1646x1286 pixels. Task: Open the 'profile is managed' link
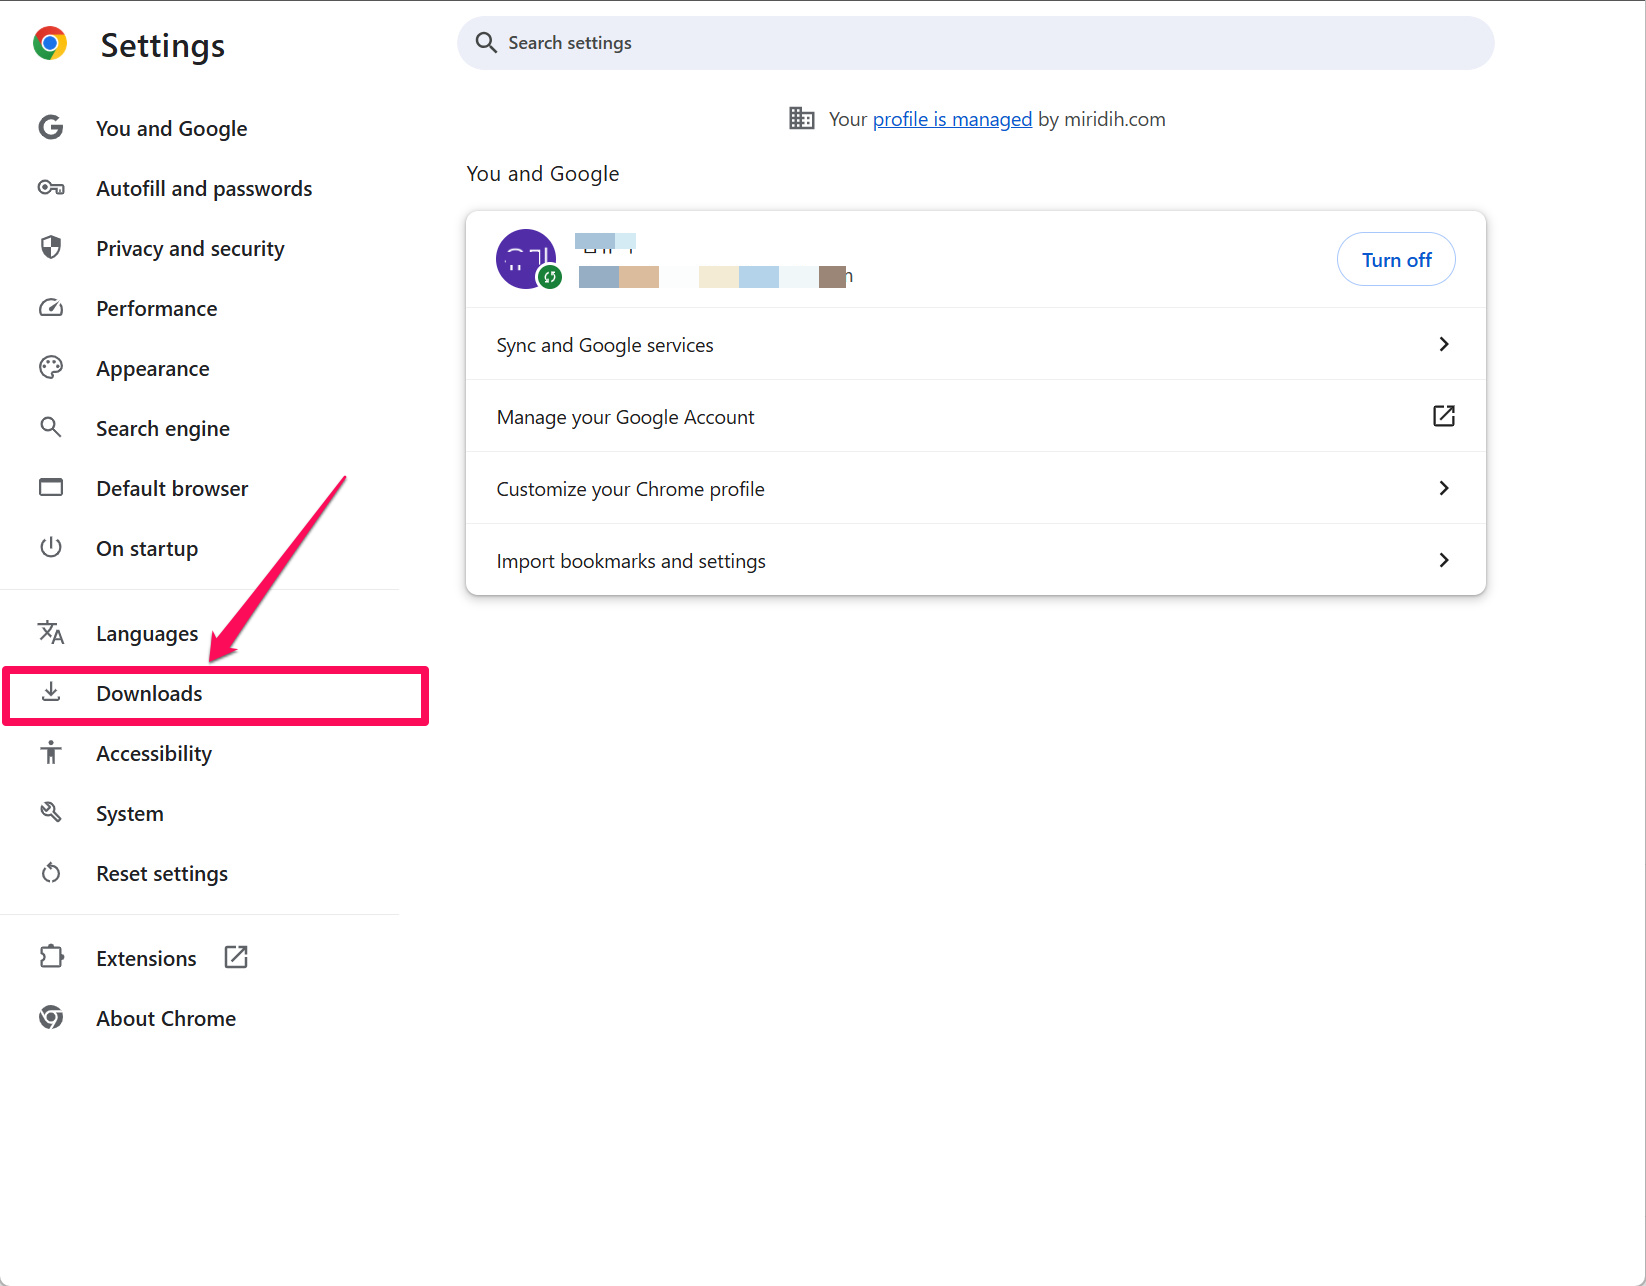pyautogui.click(x=952, y=120)
